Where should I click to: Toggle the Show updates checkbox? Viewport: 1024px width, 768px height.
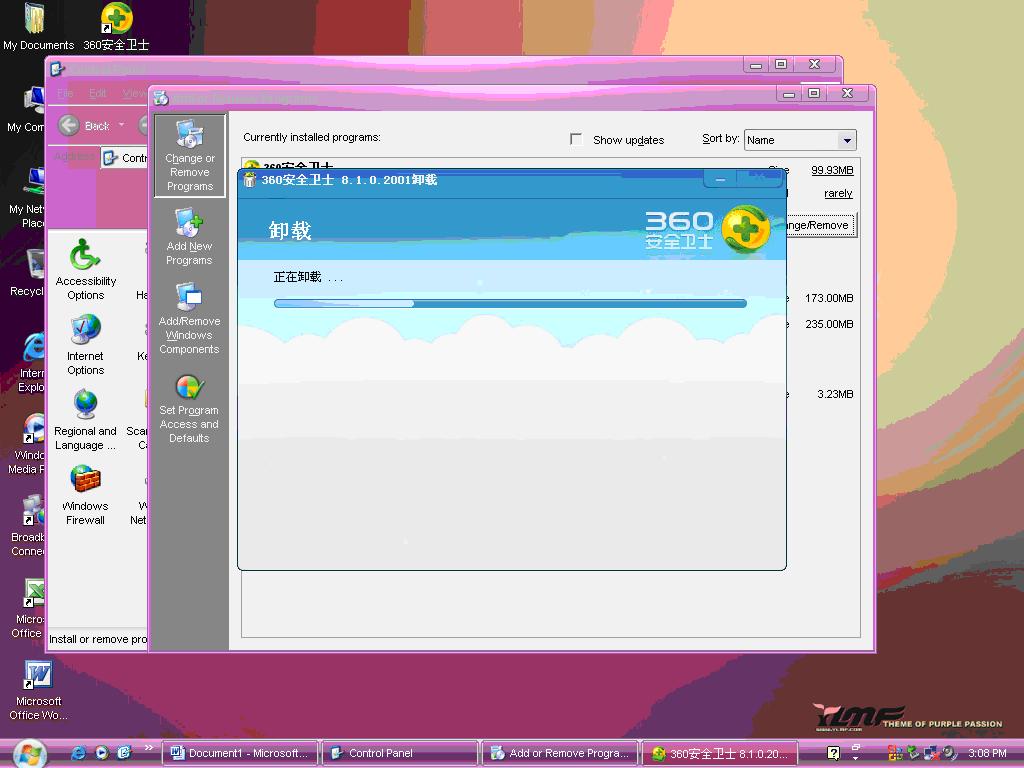coord(576,139)
